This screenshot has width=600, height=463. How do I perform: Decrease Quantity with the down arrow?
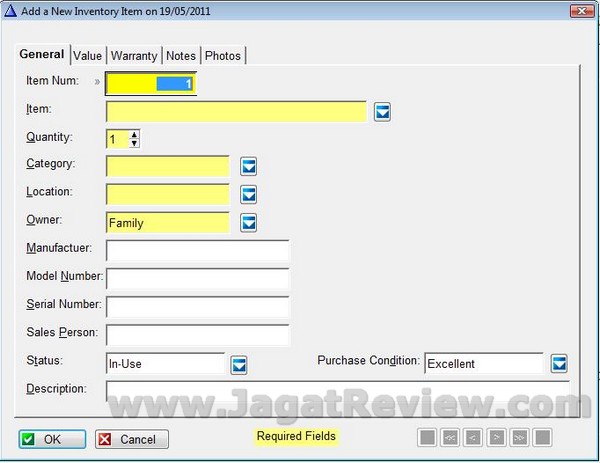click(x=134, y=143)
